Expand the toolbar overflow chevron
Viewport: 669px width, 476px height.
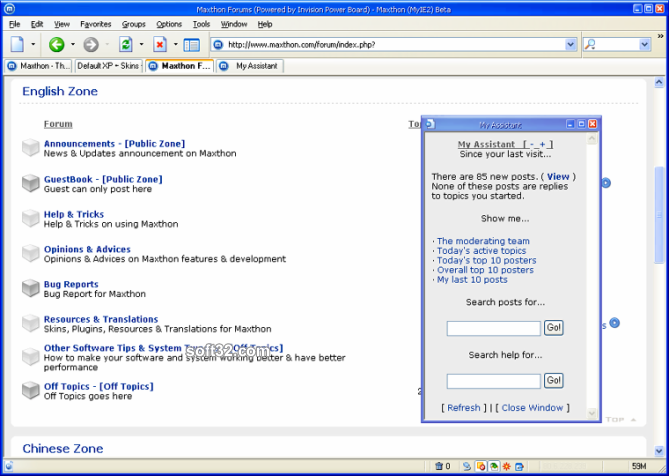pyautogui.click(x=661, y=36)
